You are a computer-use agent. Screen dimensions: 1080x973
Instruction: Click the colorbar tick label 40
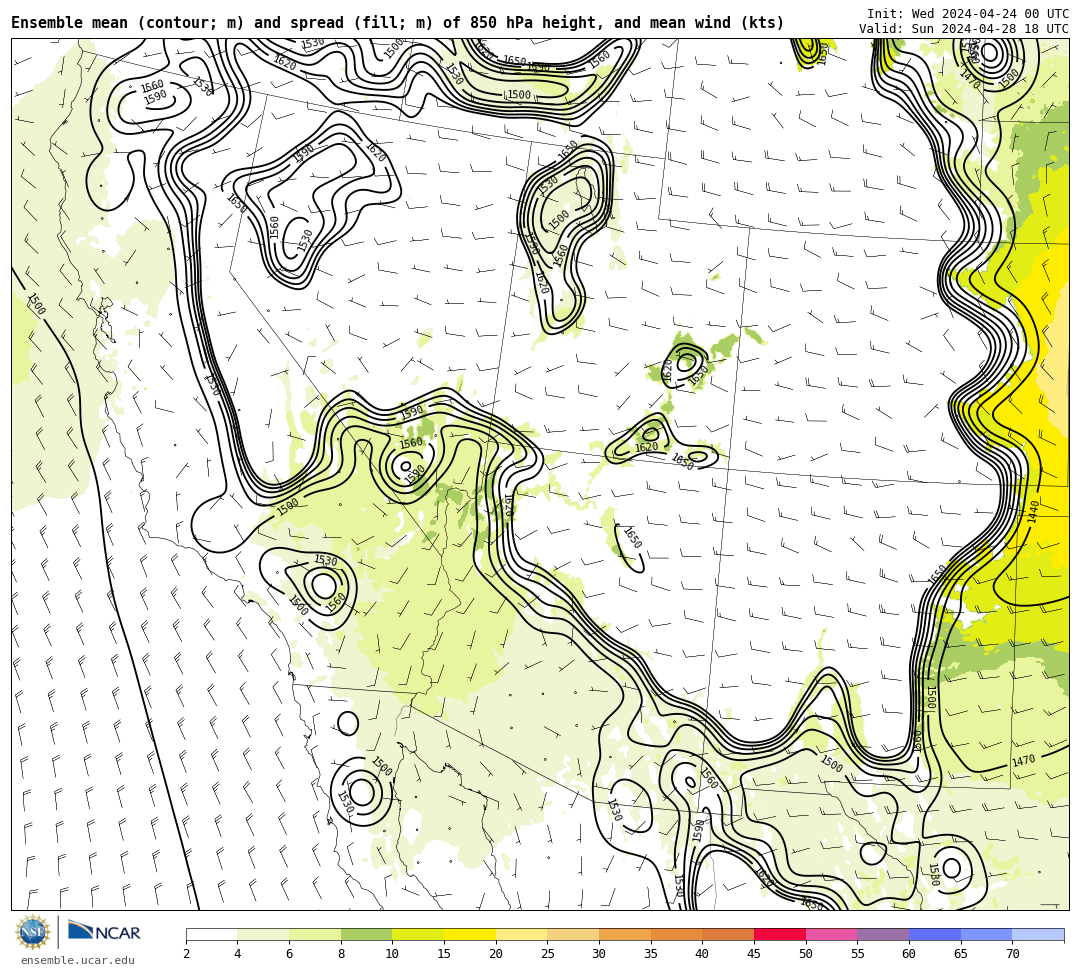[703, 954]
